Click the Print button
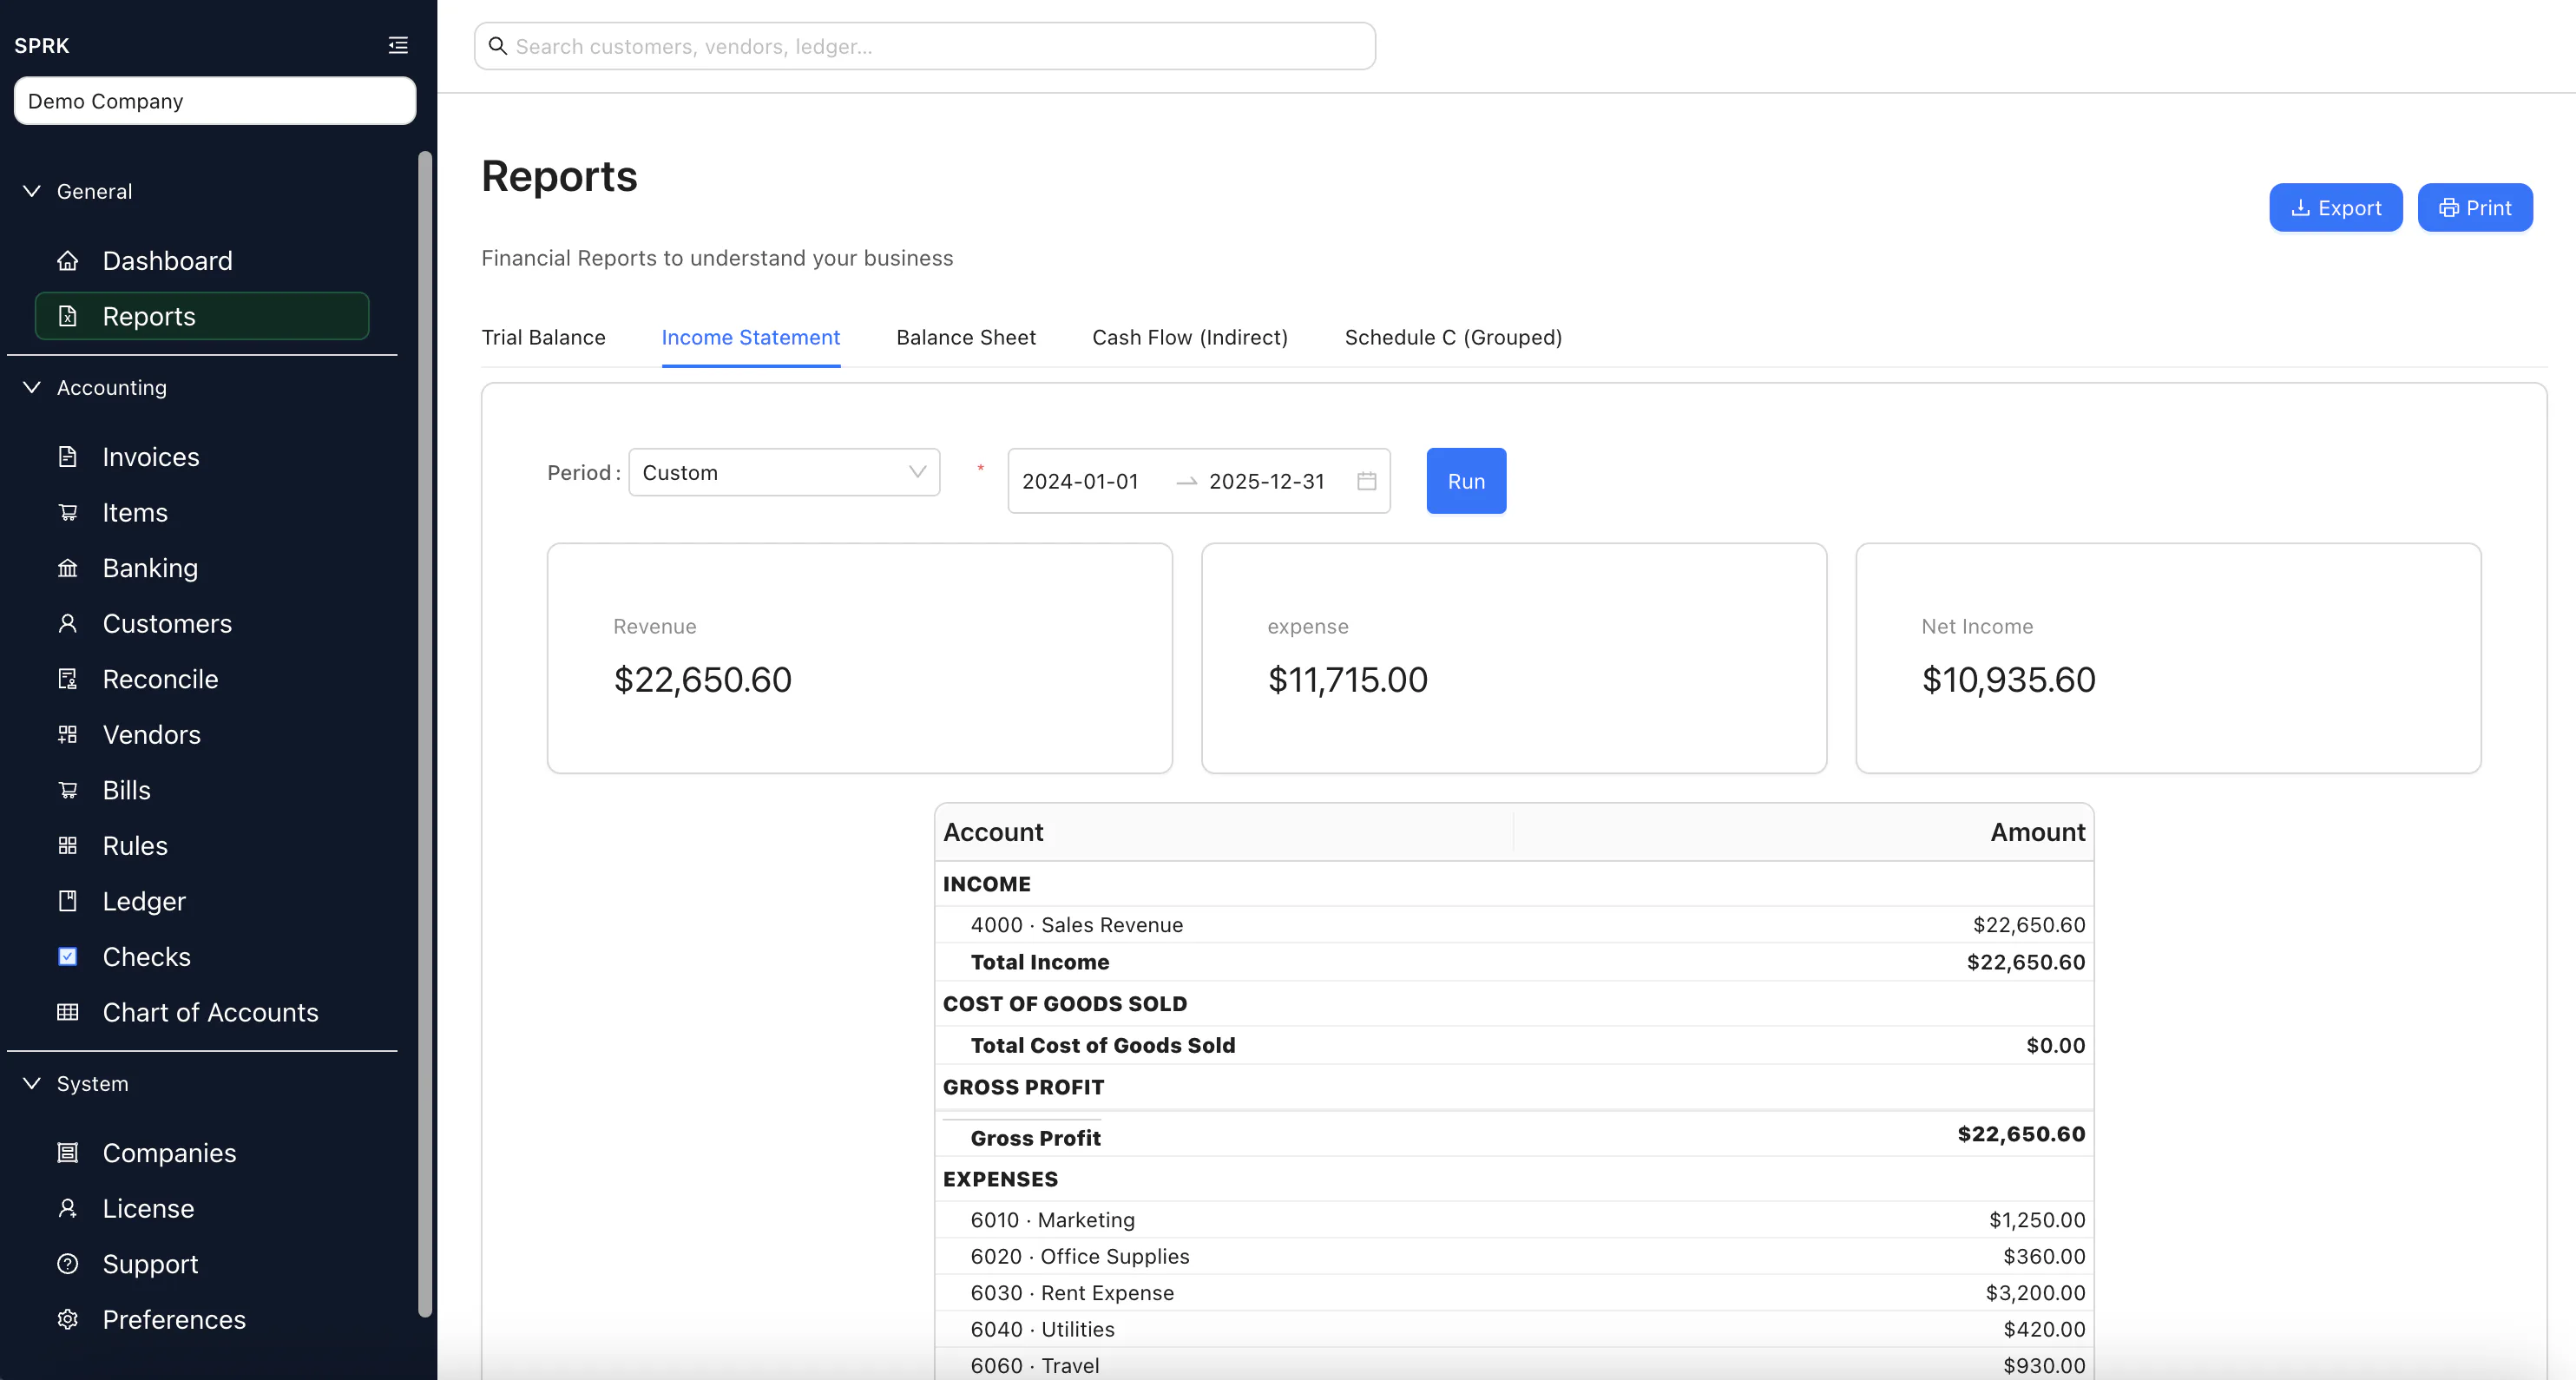Image resolution: width=2576 pixels, height=1380 pixels. tap(2474, 208)
